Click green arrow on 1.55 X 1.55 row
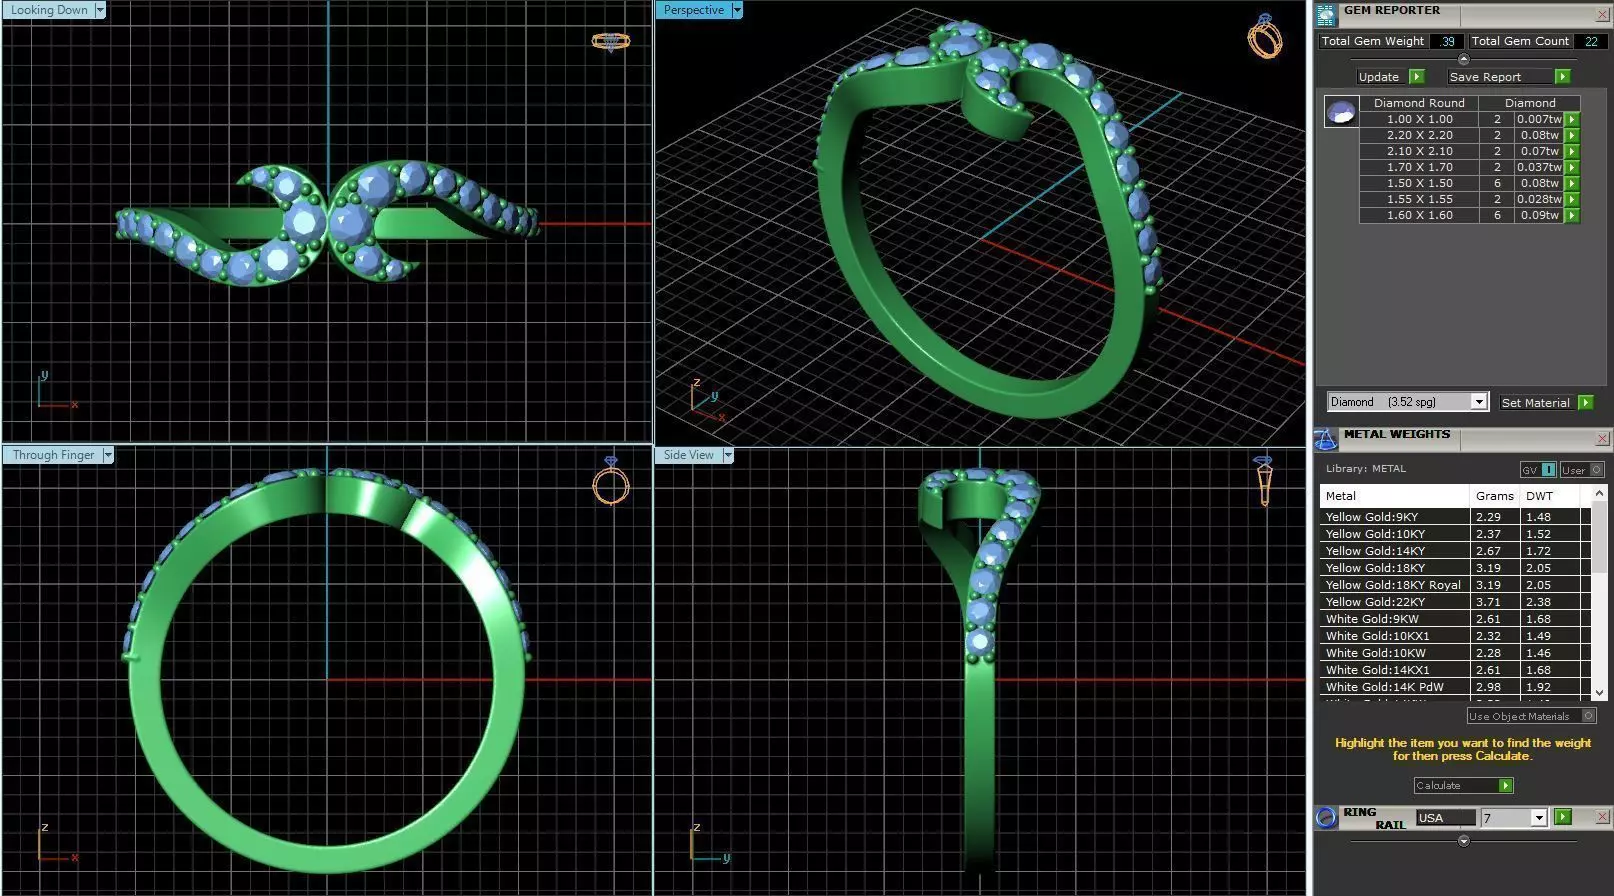Image resolution: width=1614 pixels, height=896 pixels. pyautogui.click(x=1572, y=199)
